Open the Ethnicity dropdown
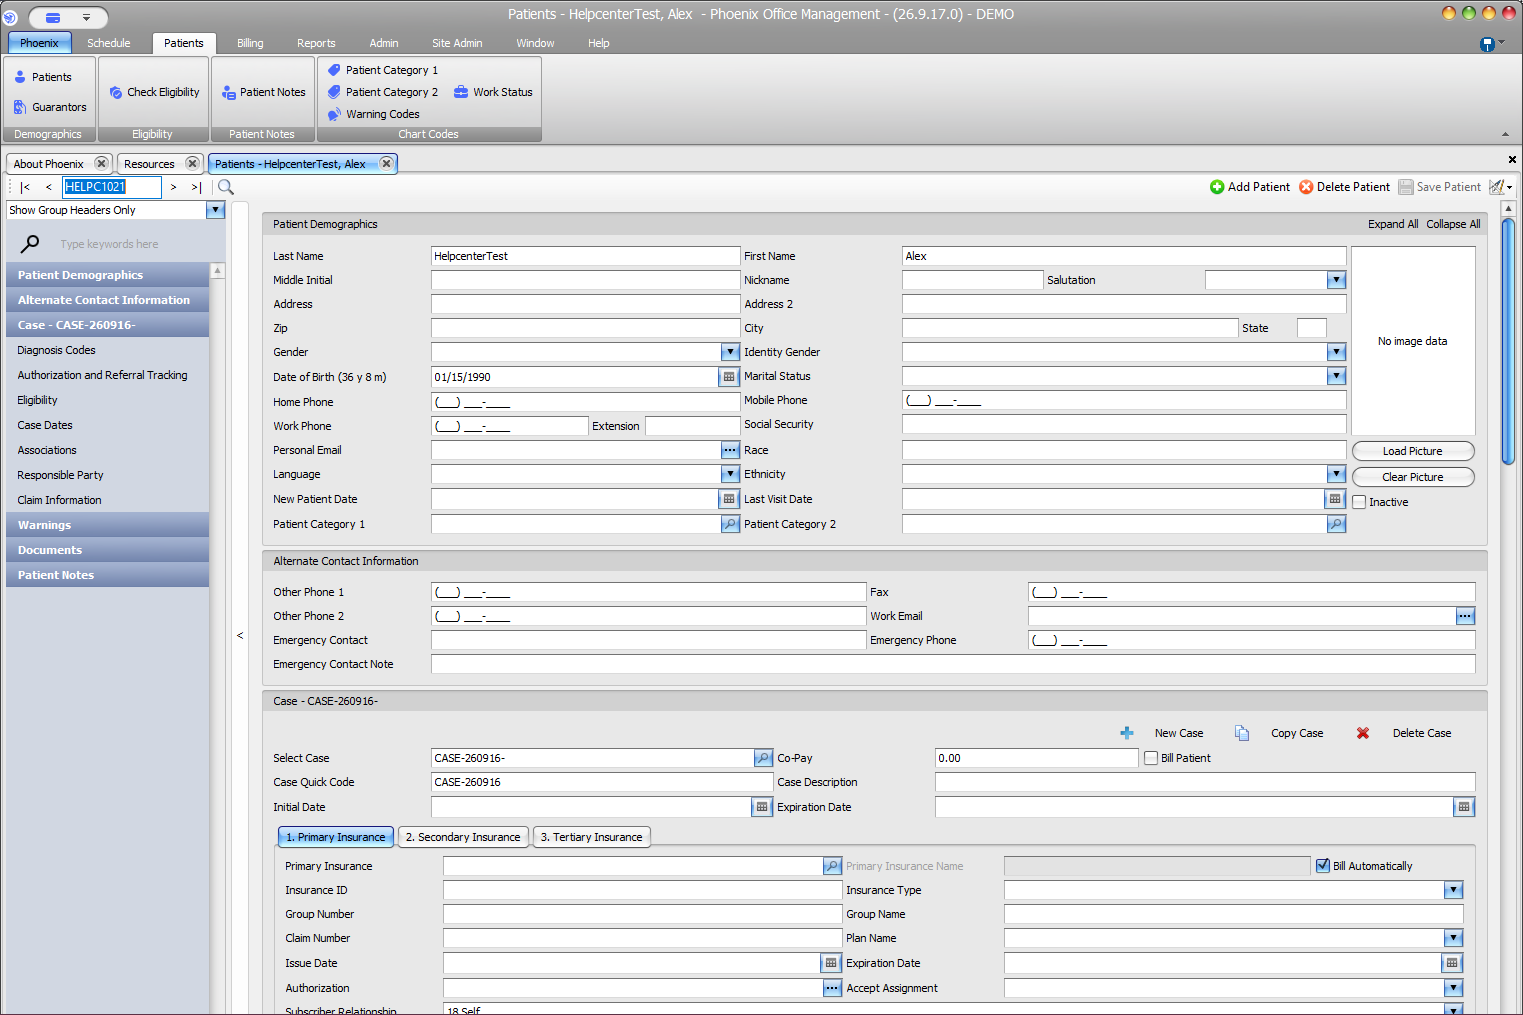The height and width of the screenshot is (1015, 1523). pyautogui.click(x=1337, y=474)
